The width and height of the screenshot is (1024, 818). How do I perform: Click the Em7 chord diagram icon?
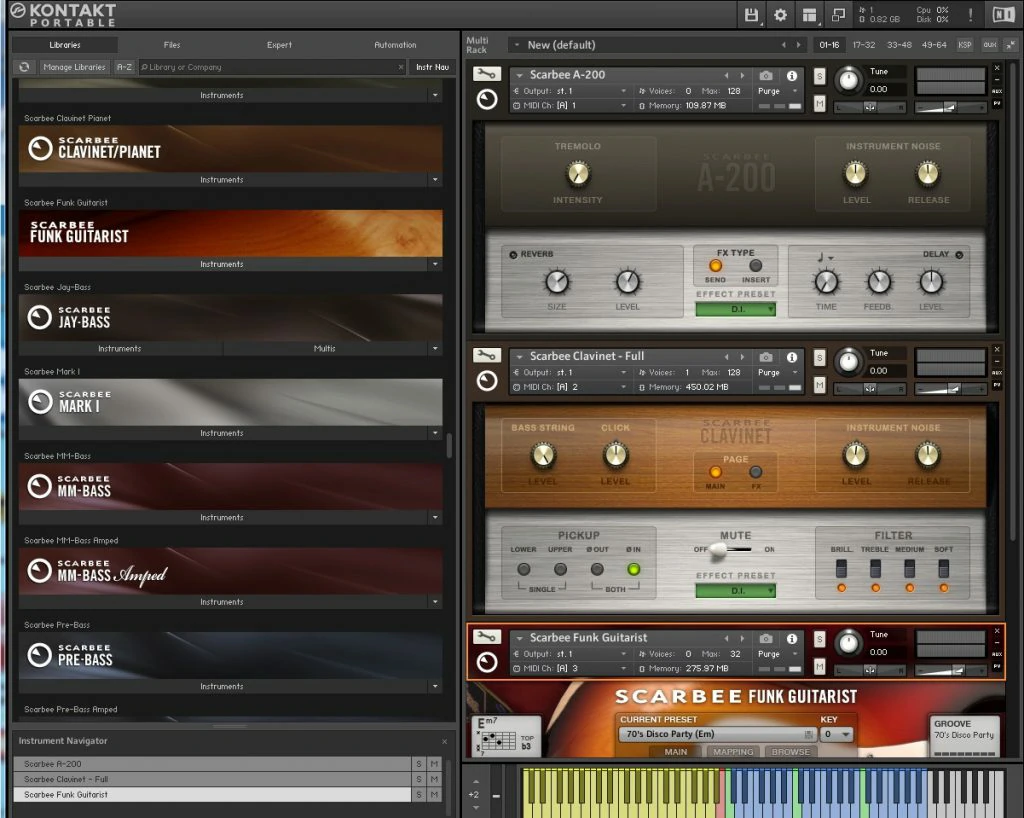[x=507, y=736]
